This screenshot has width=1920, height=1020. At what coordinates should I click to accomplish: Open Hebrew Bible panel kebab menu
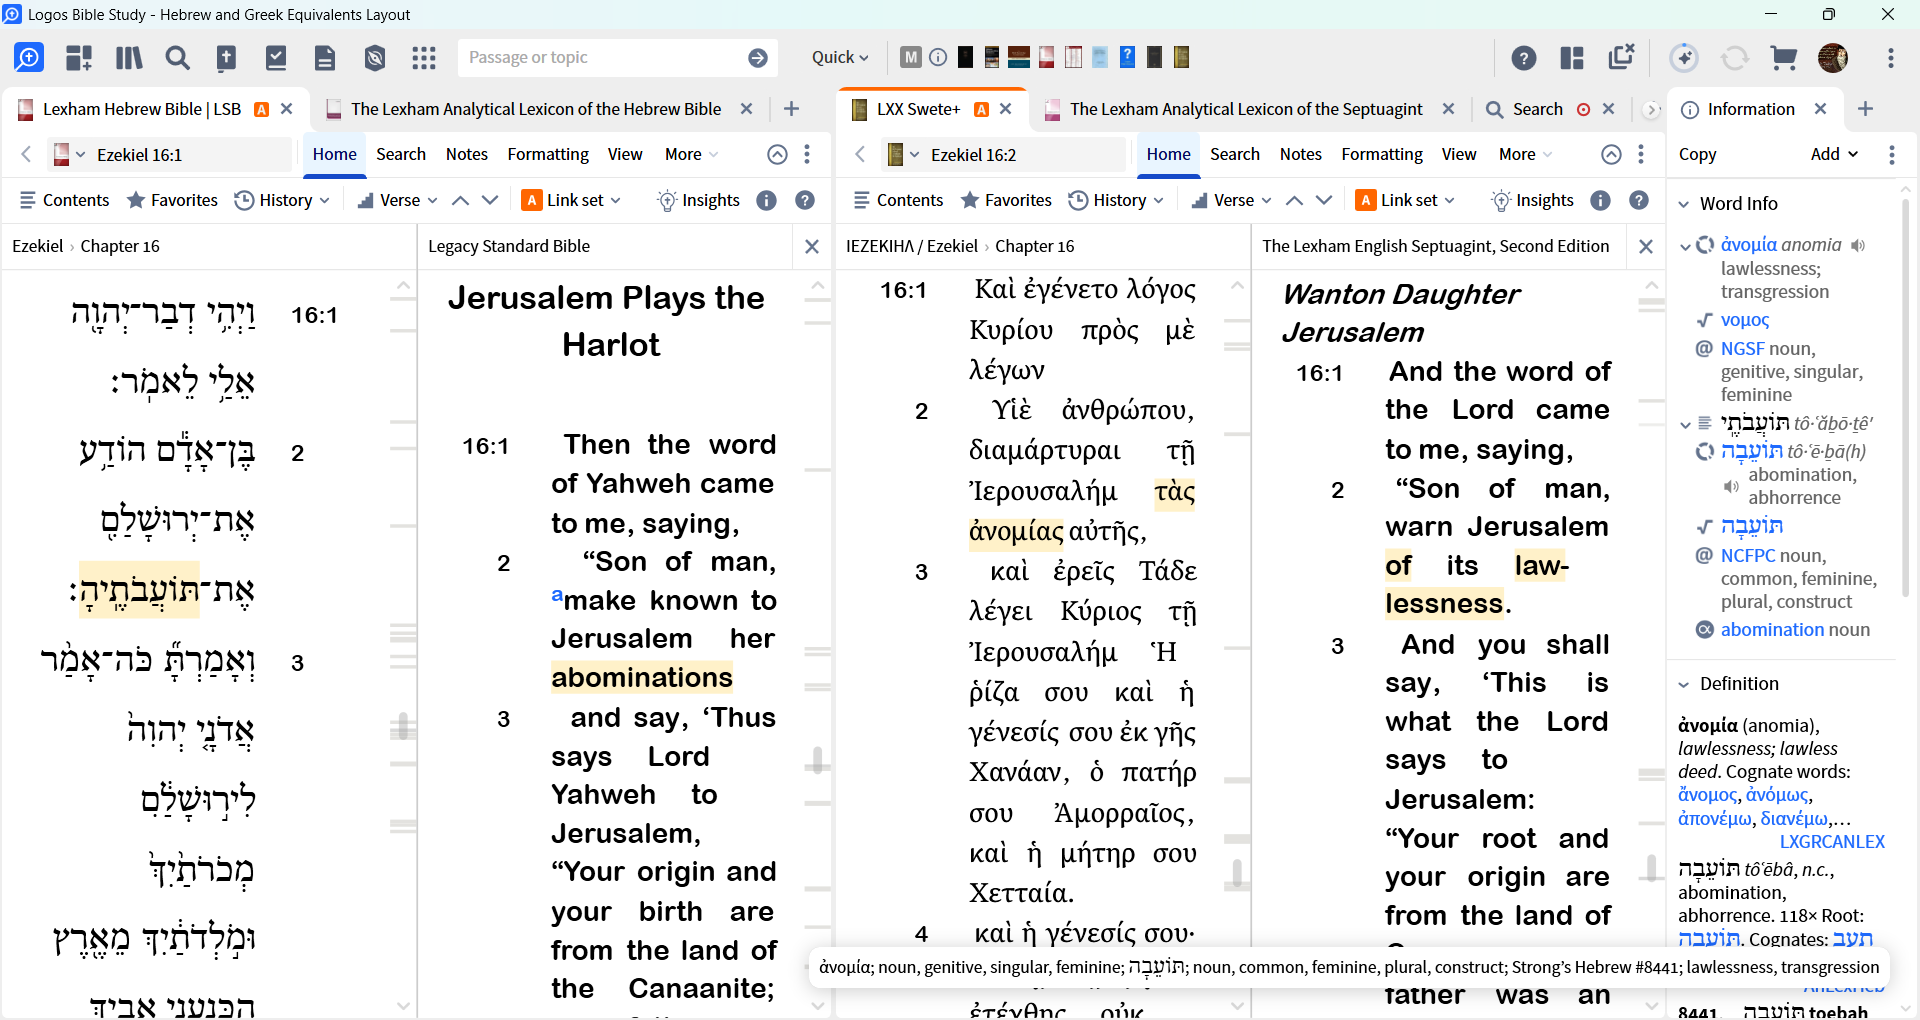click(807, 154)
